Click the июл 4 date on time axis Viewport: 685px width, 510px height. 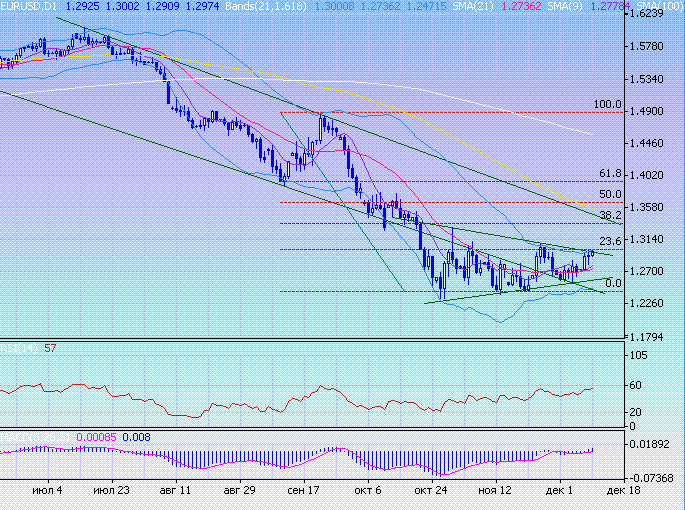(x=47, y=491)
